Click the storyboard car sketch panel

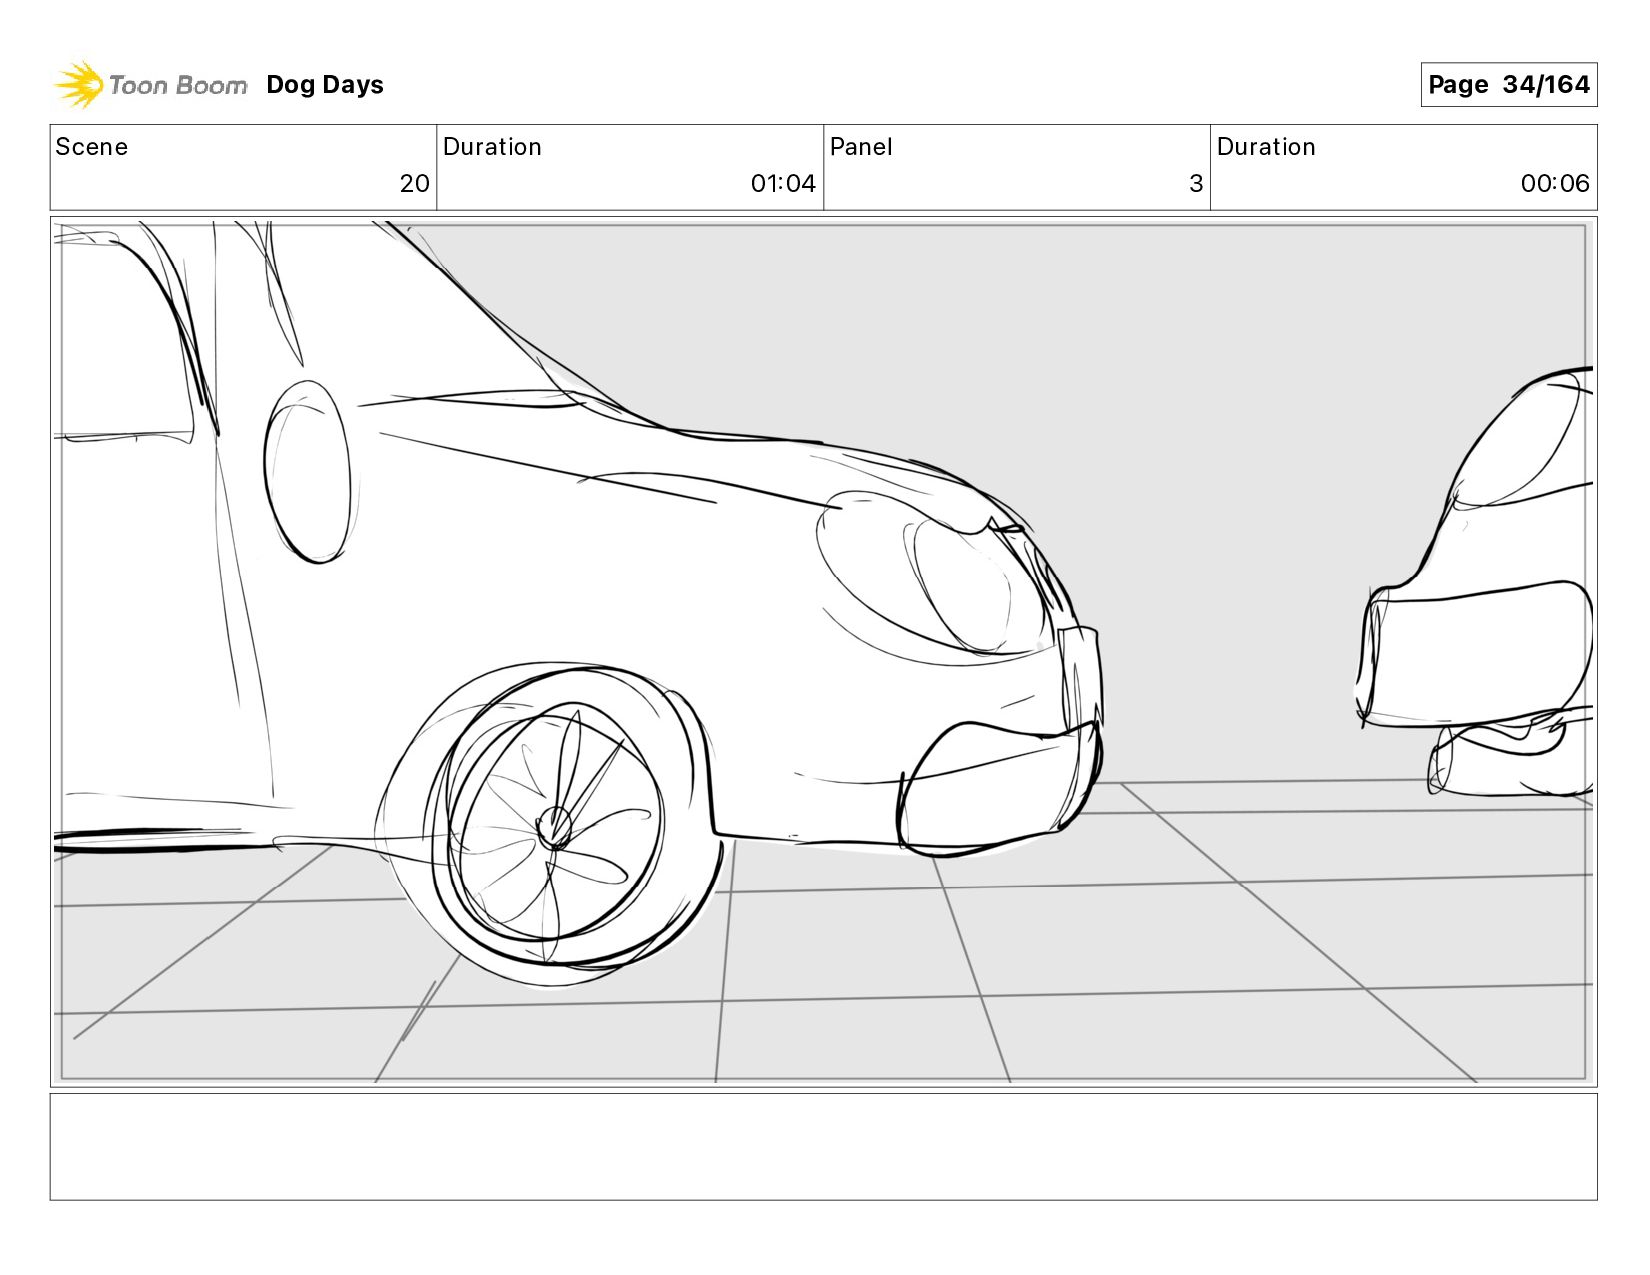pos(824,652)
